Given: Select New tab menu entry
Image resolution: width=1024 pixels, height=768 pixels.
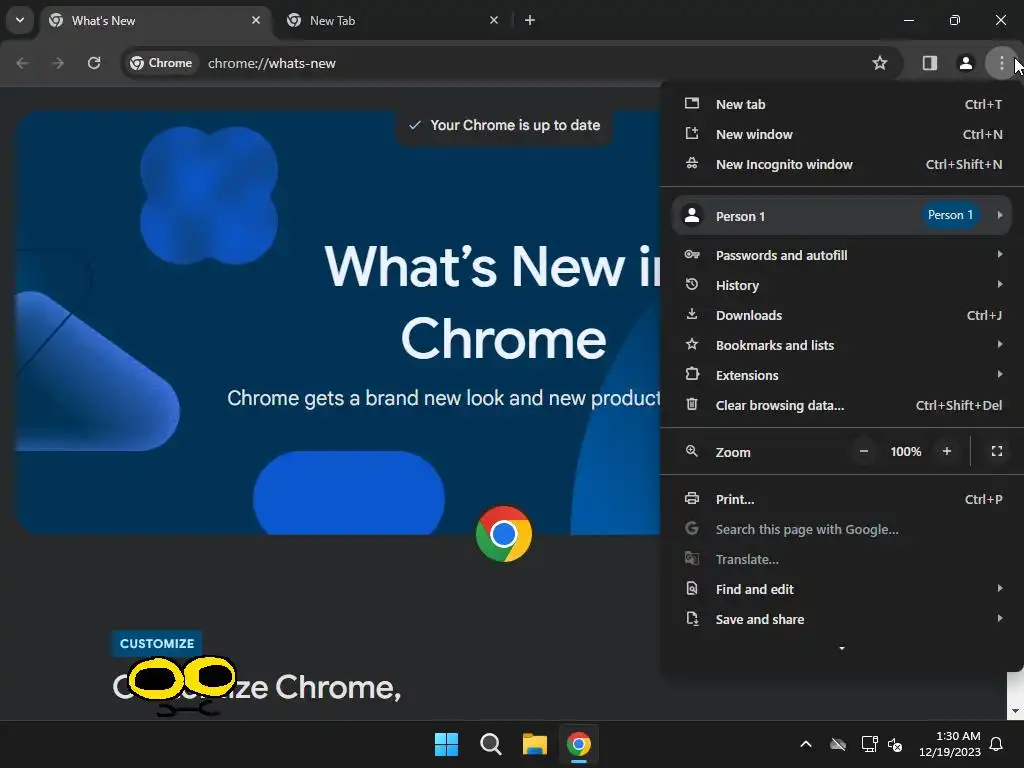Looking at the screenshot, I should tap(842, 104).
